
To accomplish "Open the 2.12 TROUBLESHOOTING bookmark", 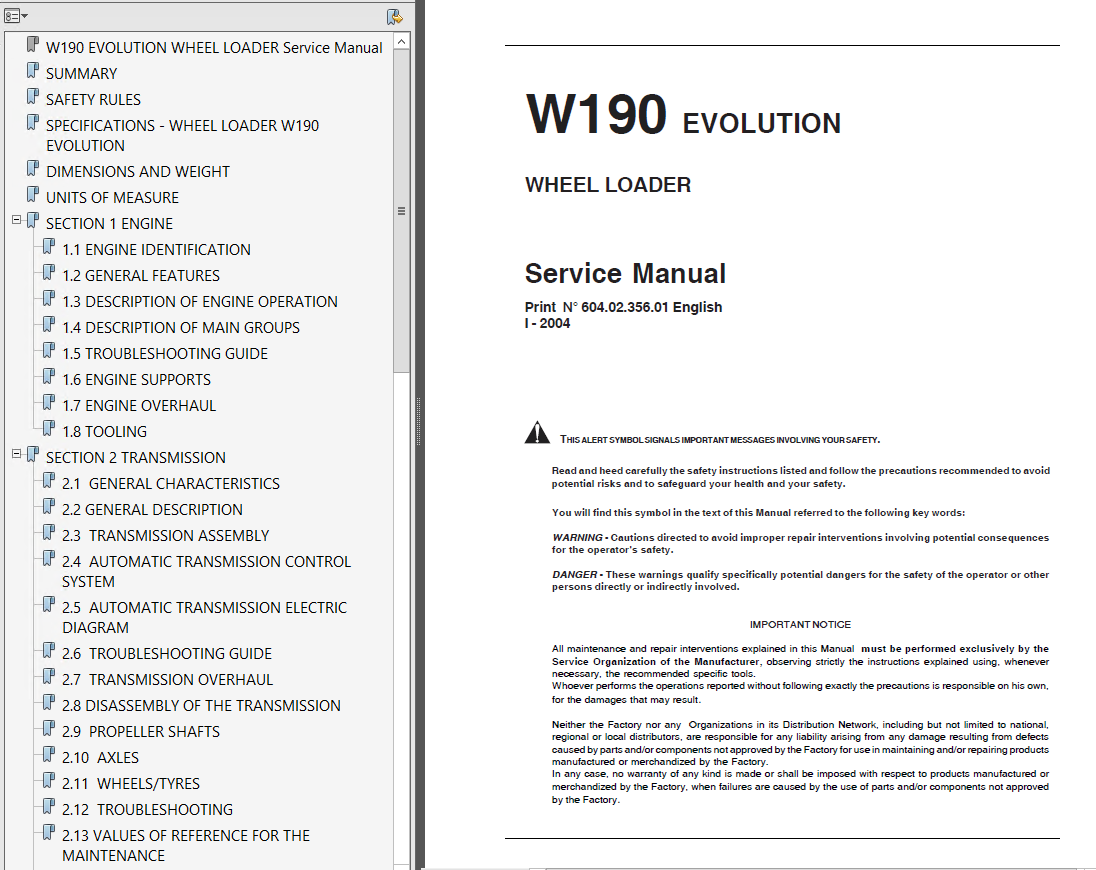I will pyautogui.click(x=147, y=809).
